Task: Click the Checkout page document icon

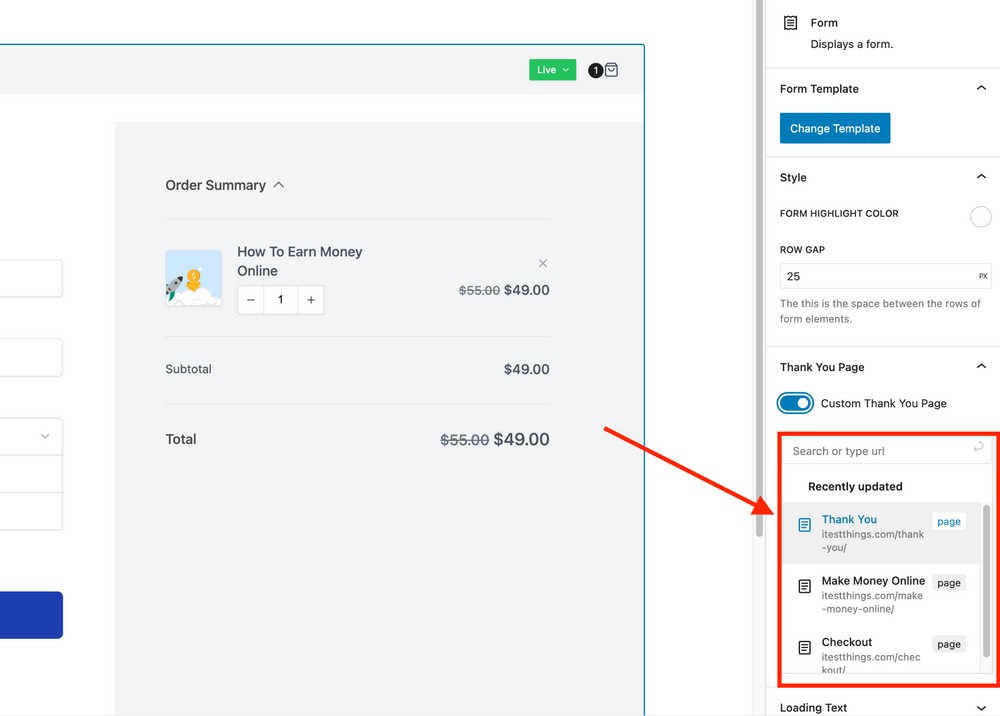Action: pyautogui.click(x=804, y=648)
